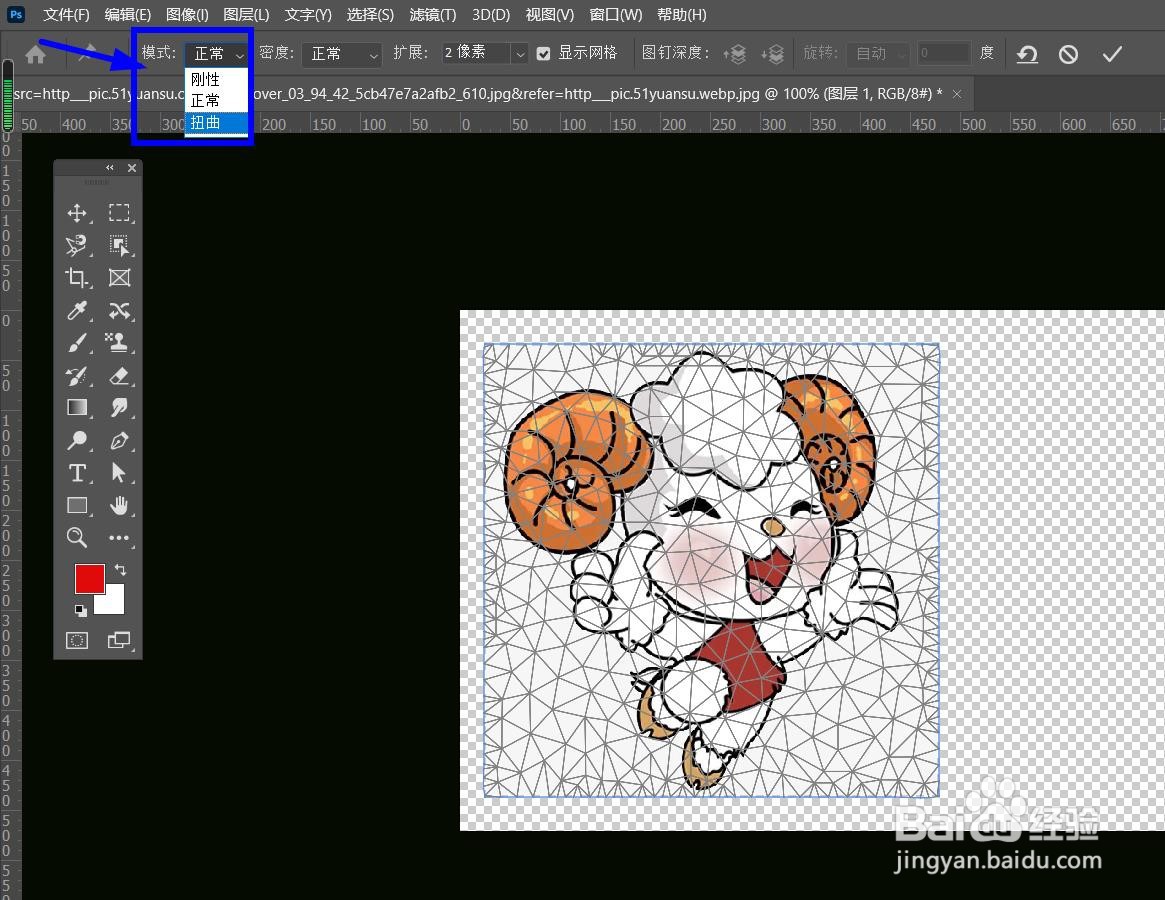Choose 正常 in the mode list
The width and height of the screenshot is (1165, 900).
[x=216, y=100]
